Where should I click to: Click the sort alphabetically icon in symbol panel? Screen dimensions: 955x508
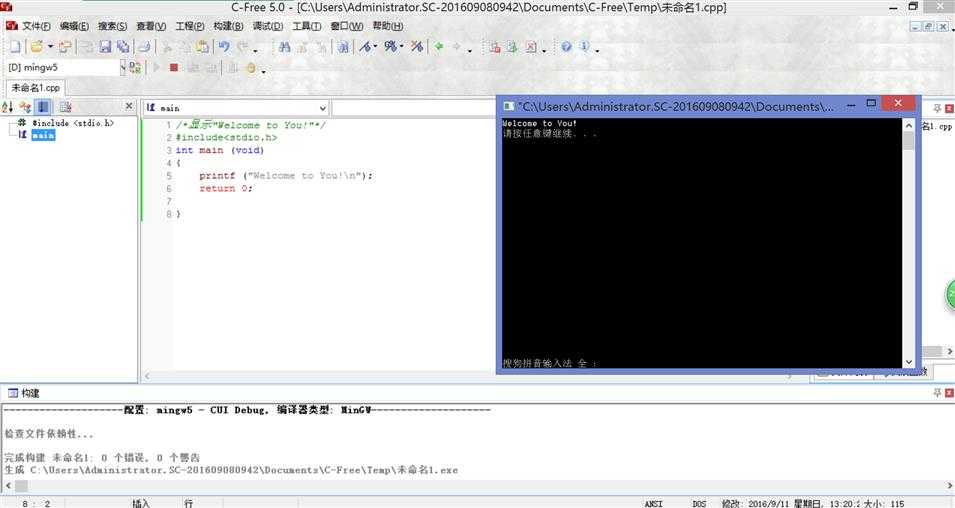point(7,107)
